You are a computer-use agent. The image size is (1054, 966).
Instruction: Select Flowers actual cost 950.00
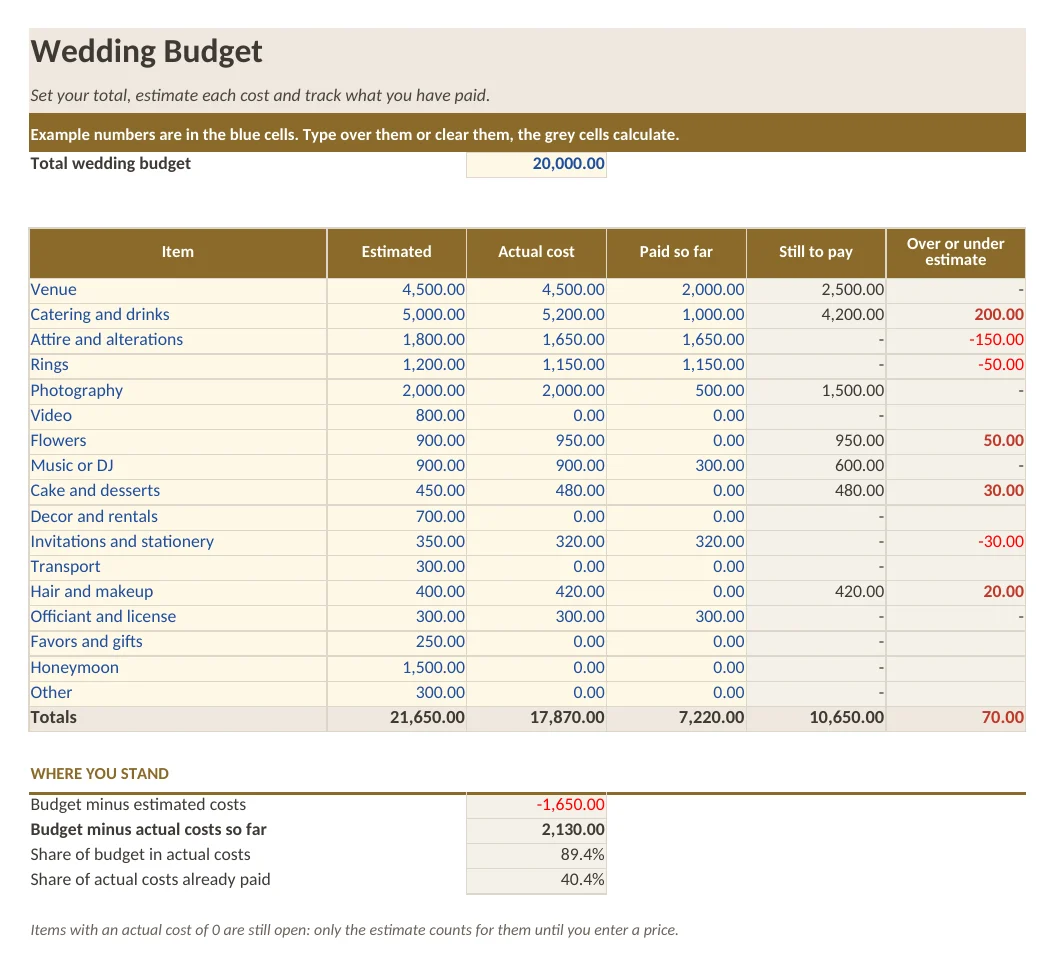(x=536, y=442)
